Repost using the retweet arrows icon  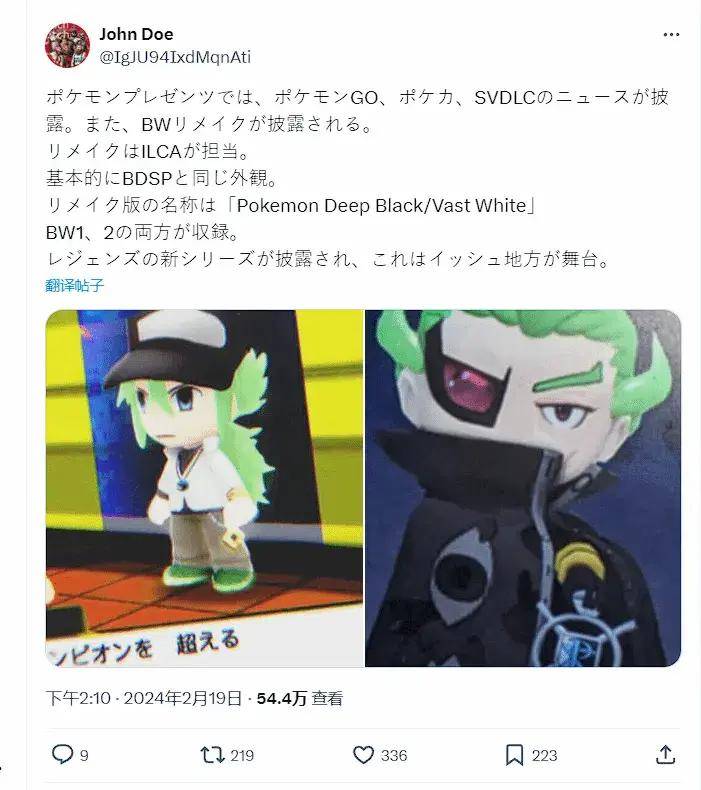pyautogui.click(x=212, y=755)
